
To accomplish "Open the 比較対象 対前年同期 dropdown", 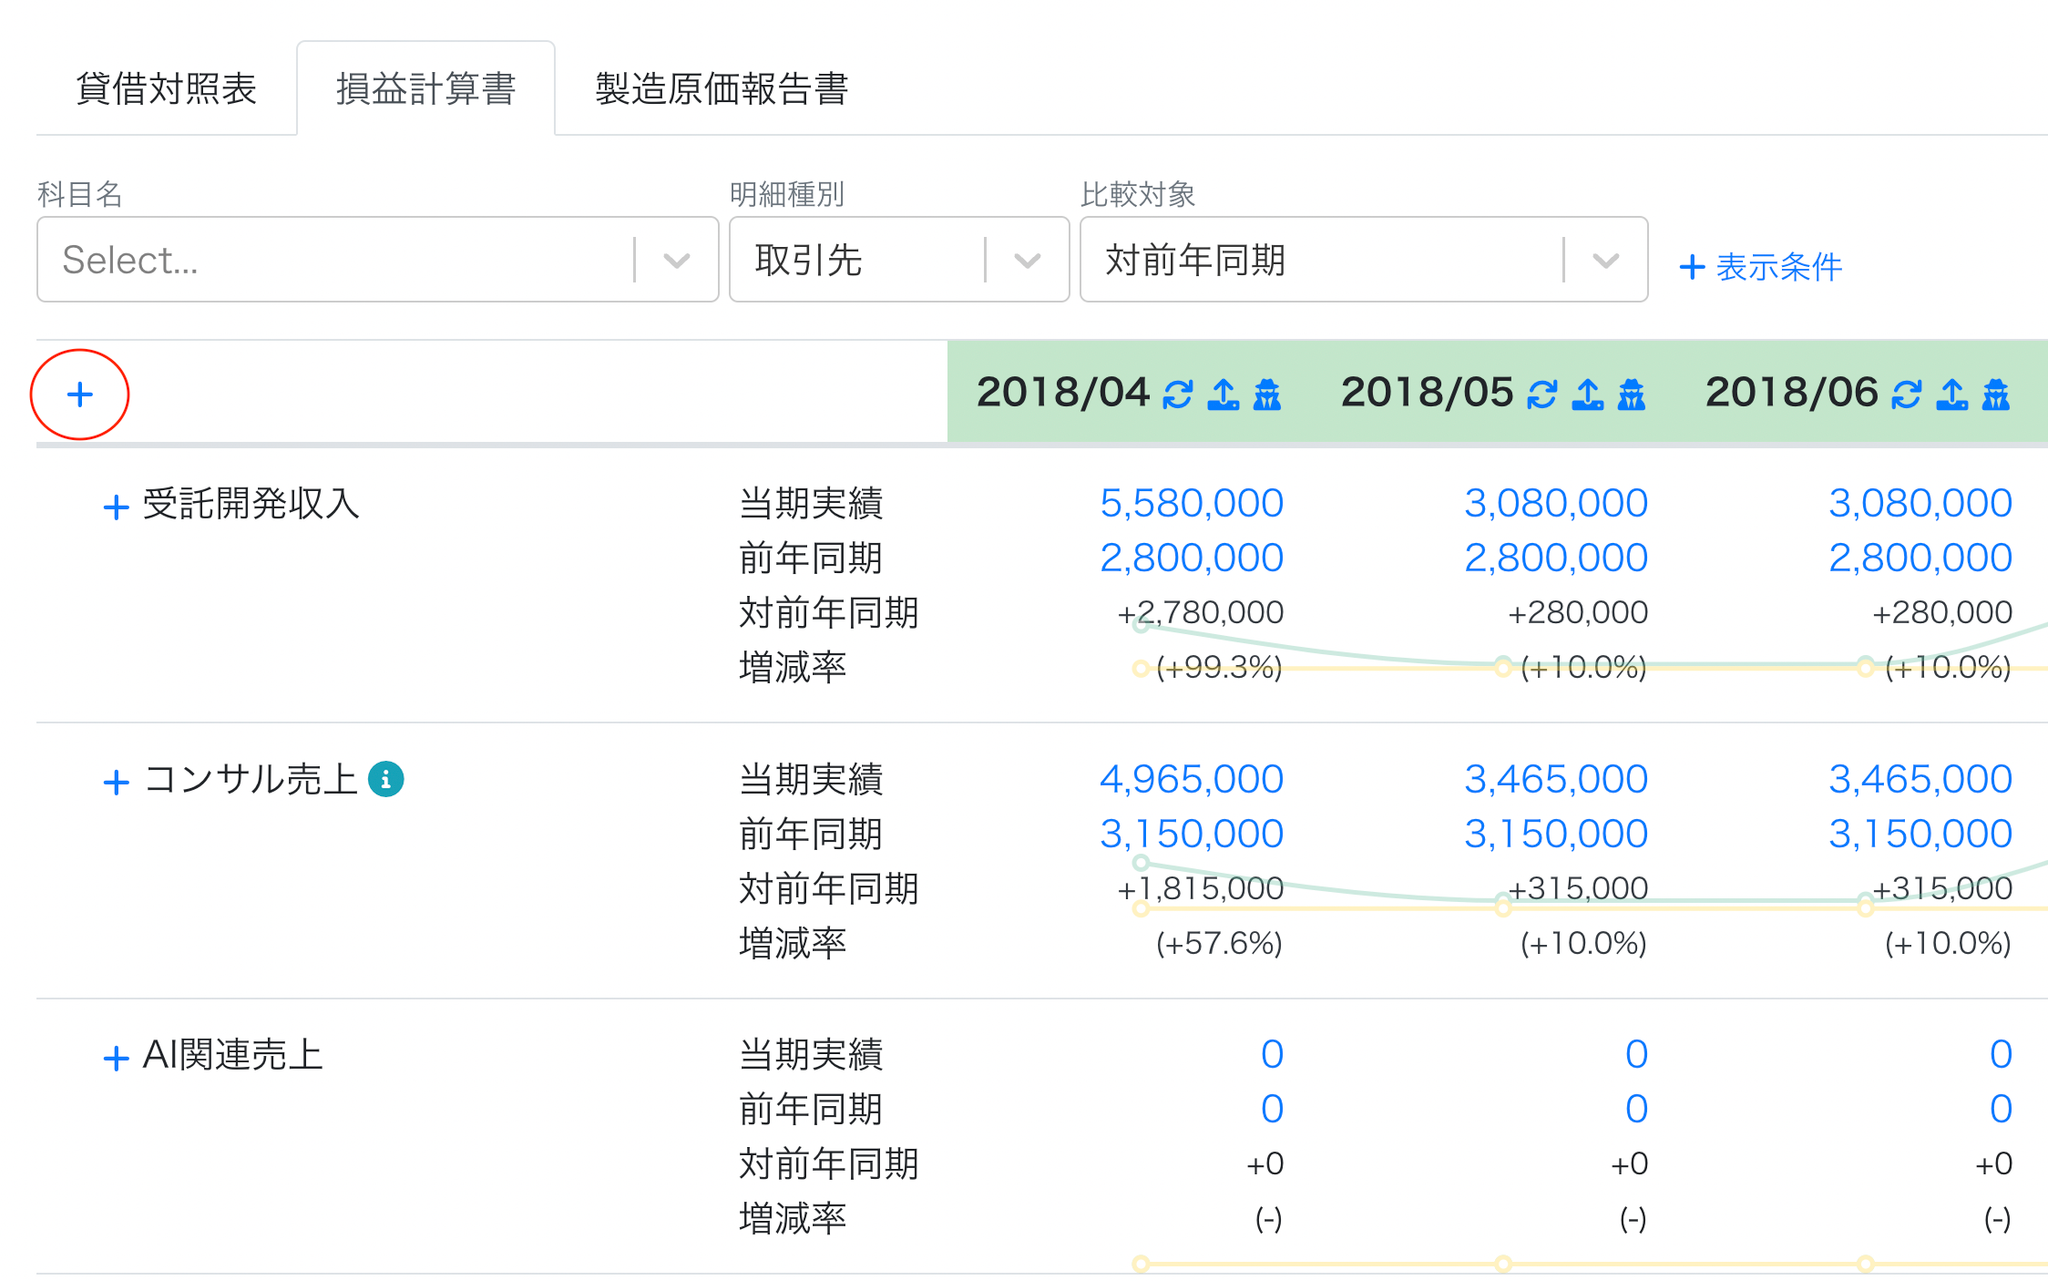I will pos(1363,260).
